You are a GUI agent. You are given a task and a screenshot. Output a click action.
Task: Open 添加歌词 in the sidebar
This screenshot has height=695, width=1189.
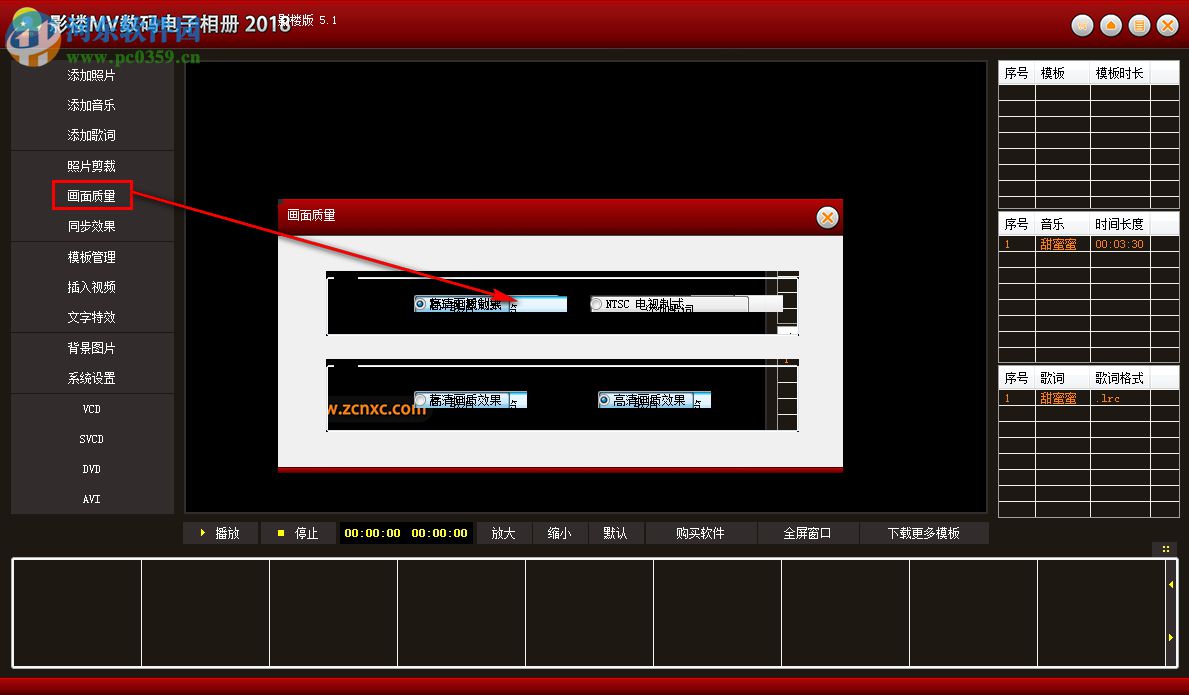92,136
